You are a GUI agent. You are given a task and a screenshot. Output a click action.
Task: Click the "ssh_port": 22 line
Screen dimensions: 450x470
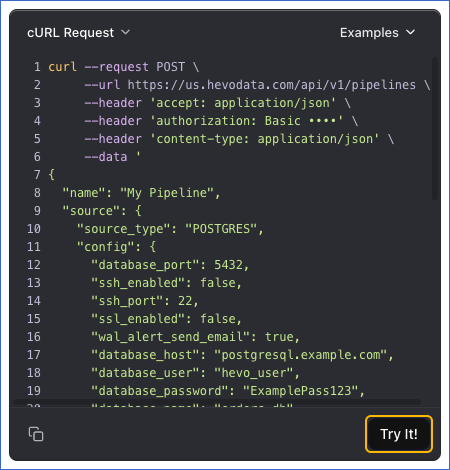click(x=145, y=301)
